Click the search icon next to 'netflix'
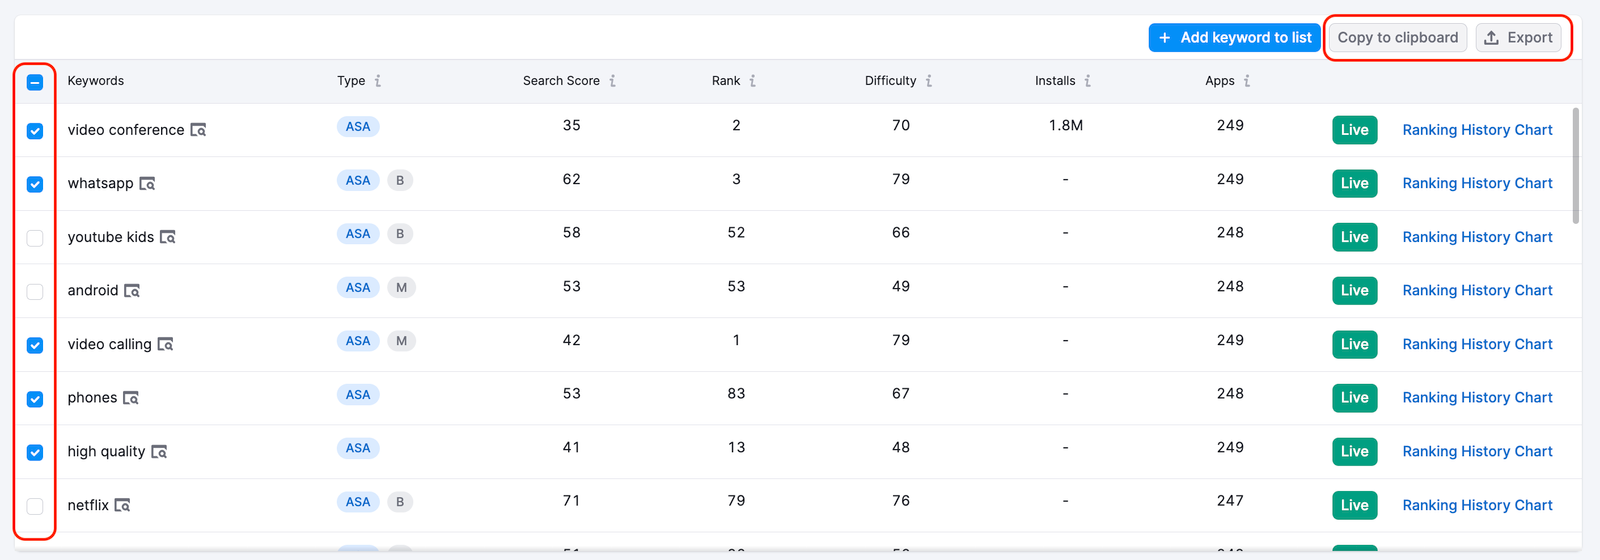This screenshot has height=560, width=1600. pos(123,506)
